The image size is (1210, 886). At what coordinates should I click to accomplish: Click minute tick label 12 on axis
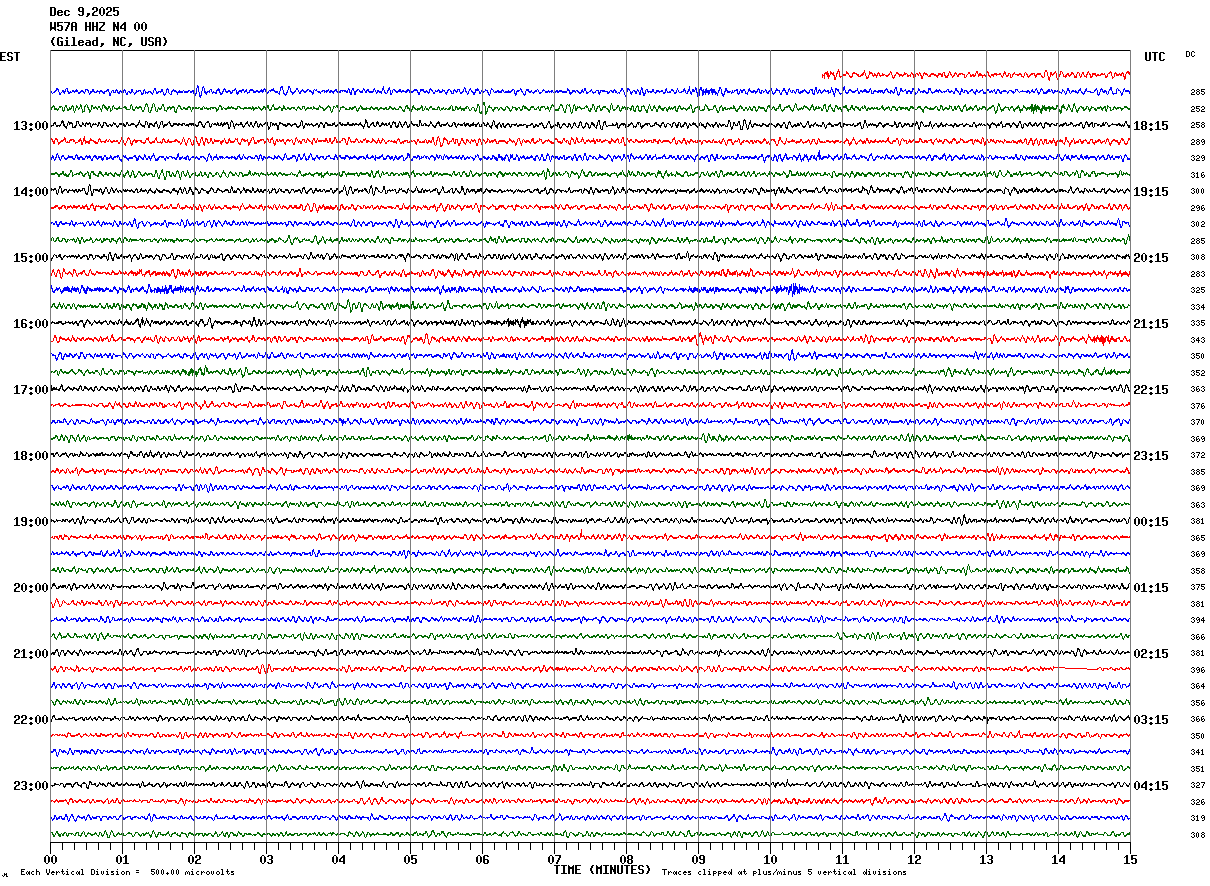(914, 859)
